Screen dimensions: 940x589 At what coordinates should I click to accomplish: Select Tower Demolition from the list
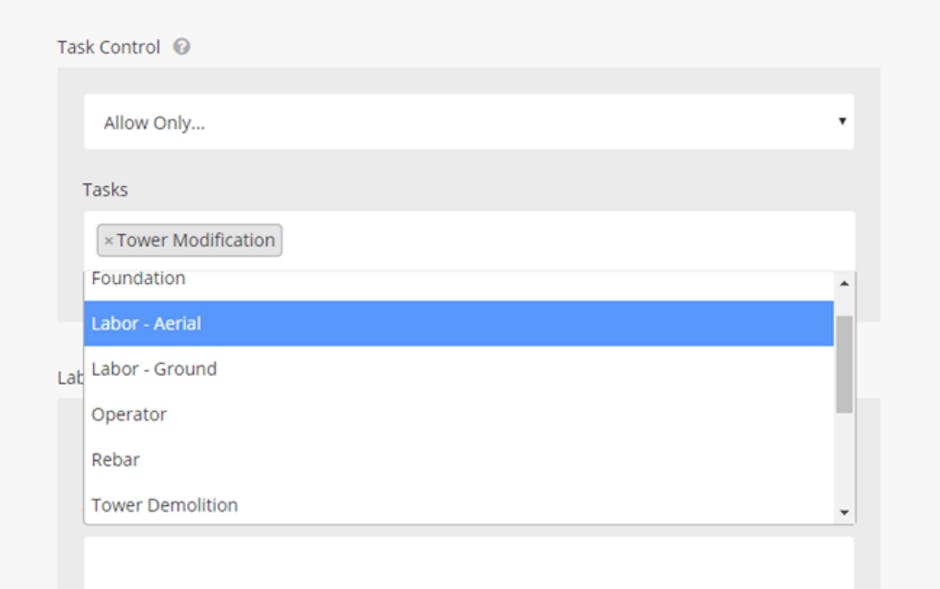click(x=165, y=505)
